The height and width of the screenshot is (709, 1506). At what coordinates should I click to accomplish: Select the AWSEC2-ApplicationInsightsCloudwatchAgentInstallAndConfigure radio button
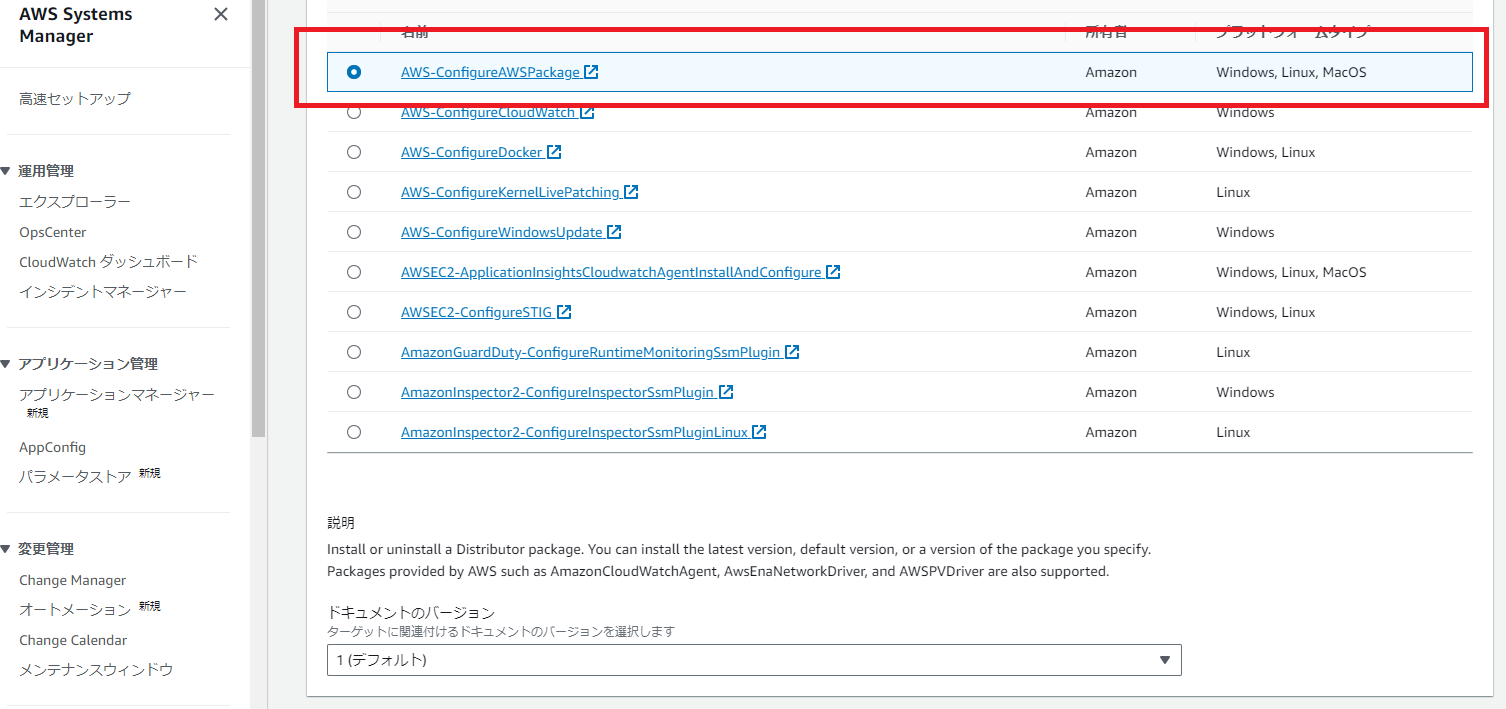pos(354,272)
